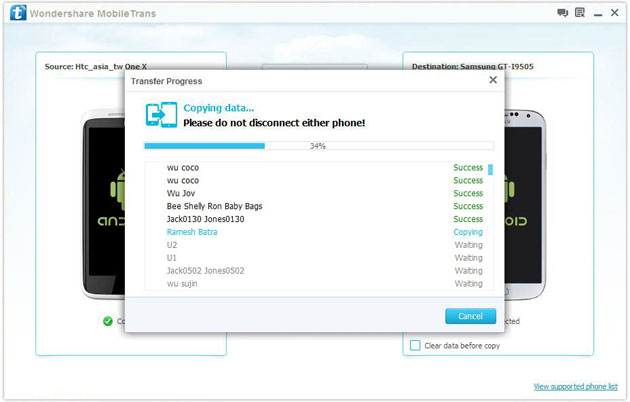The image size is (630, 402).
Task: Close the Transfer Progress dialog
Action: [x=493, y=80]
